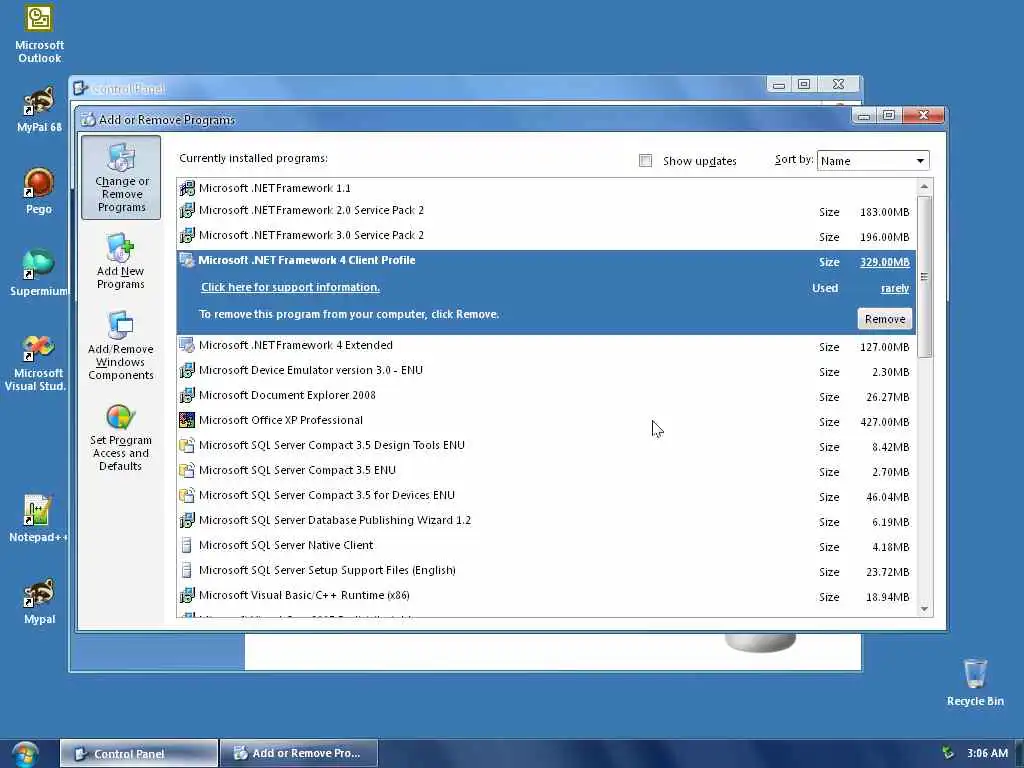This screenshot has height=768, width=1024.
Task: Click Microsoft Device Emulator entry icon
Action: pos(187,370)
